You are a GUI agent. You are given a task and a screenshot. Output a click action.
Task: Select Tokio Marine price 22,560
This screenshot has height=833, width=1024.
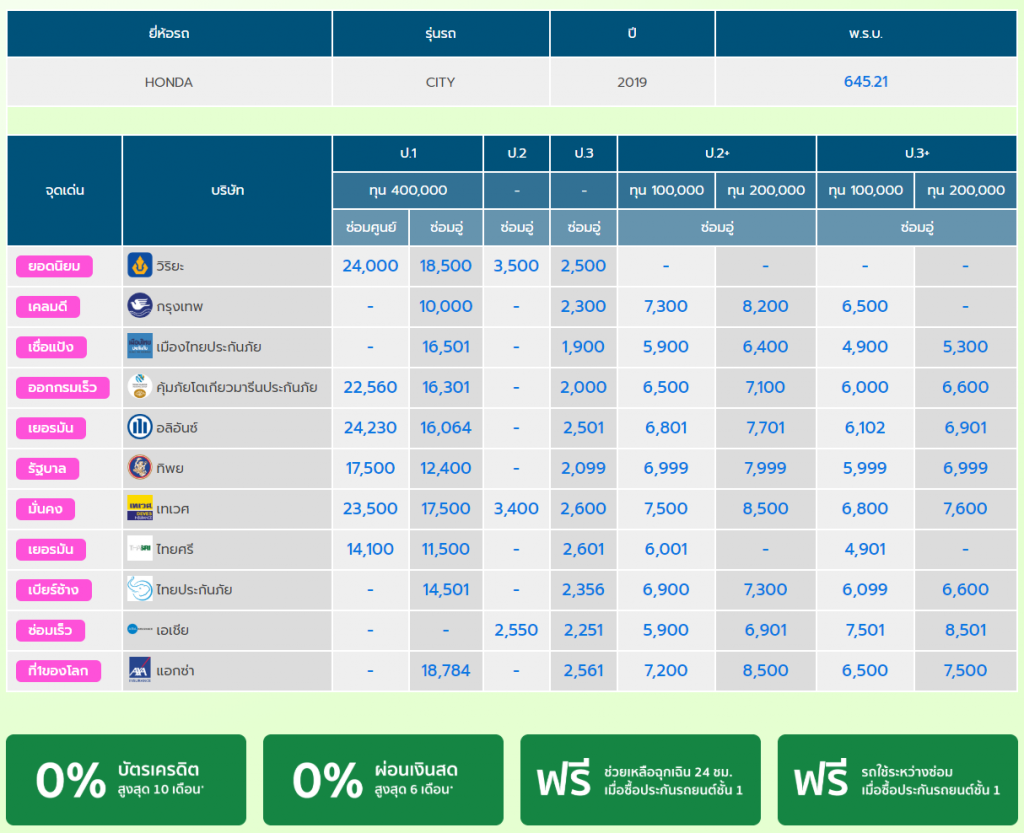[370, 387]
